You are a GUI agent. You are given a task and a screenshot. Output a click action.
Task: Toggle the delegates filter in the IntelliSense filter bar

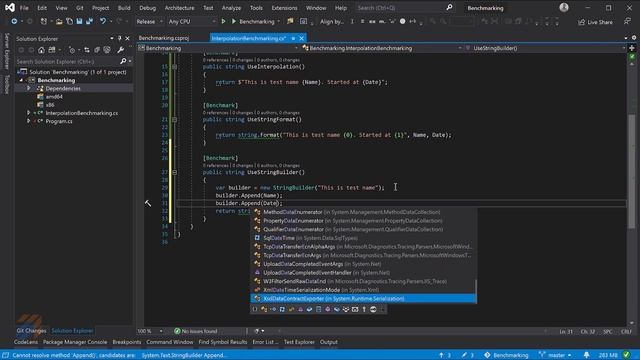[300, 309]
